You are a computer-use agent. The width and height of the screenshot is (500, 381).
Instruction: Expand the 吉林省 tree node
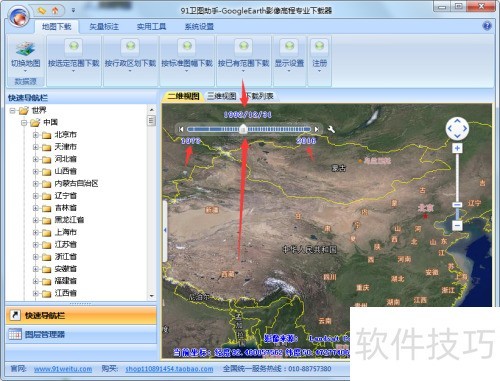coord(36,208)
